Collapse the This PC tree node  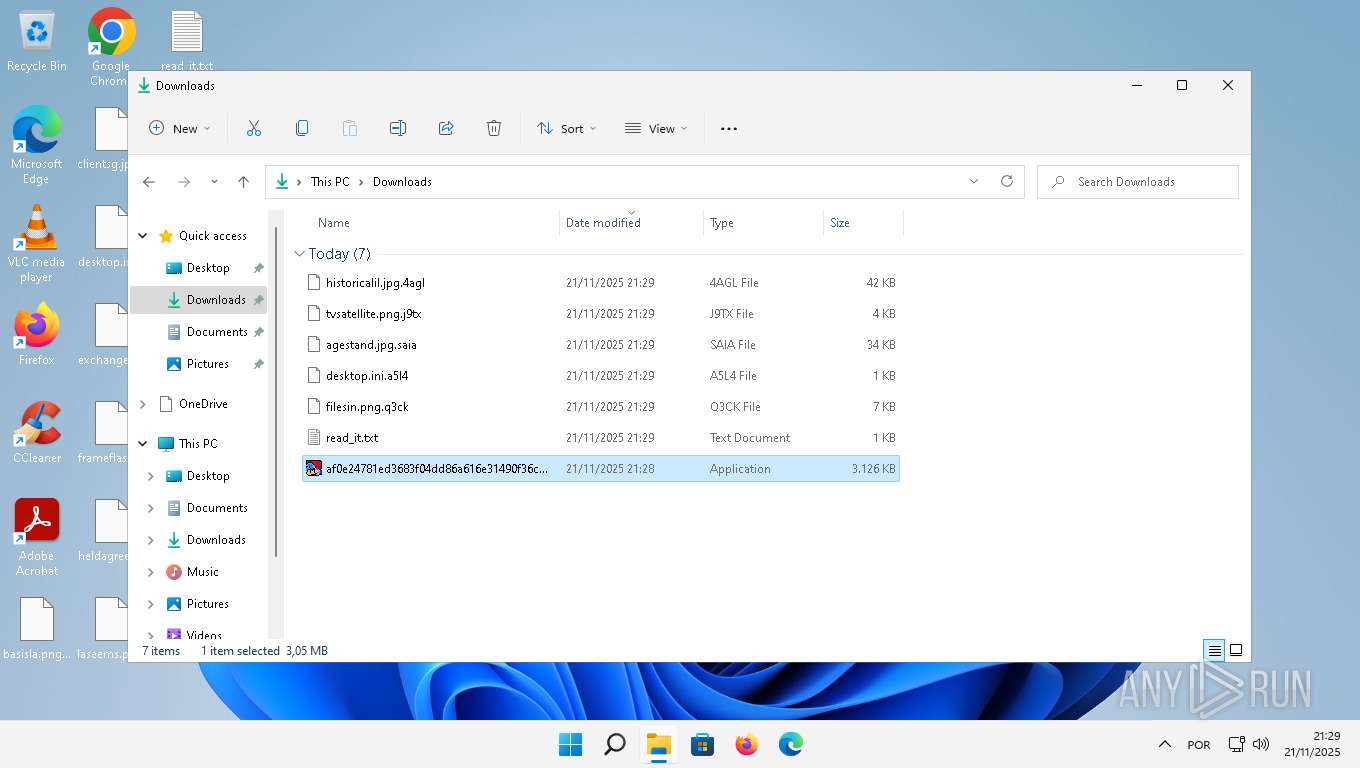(143, 444)
